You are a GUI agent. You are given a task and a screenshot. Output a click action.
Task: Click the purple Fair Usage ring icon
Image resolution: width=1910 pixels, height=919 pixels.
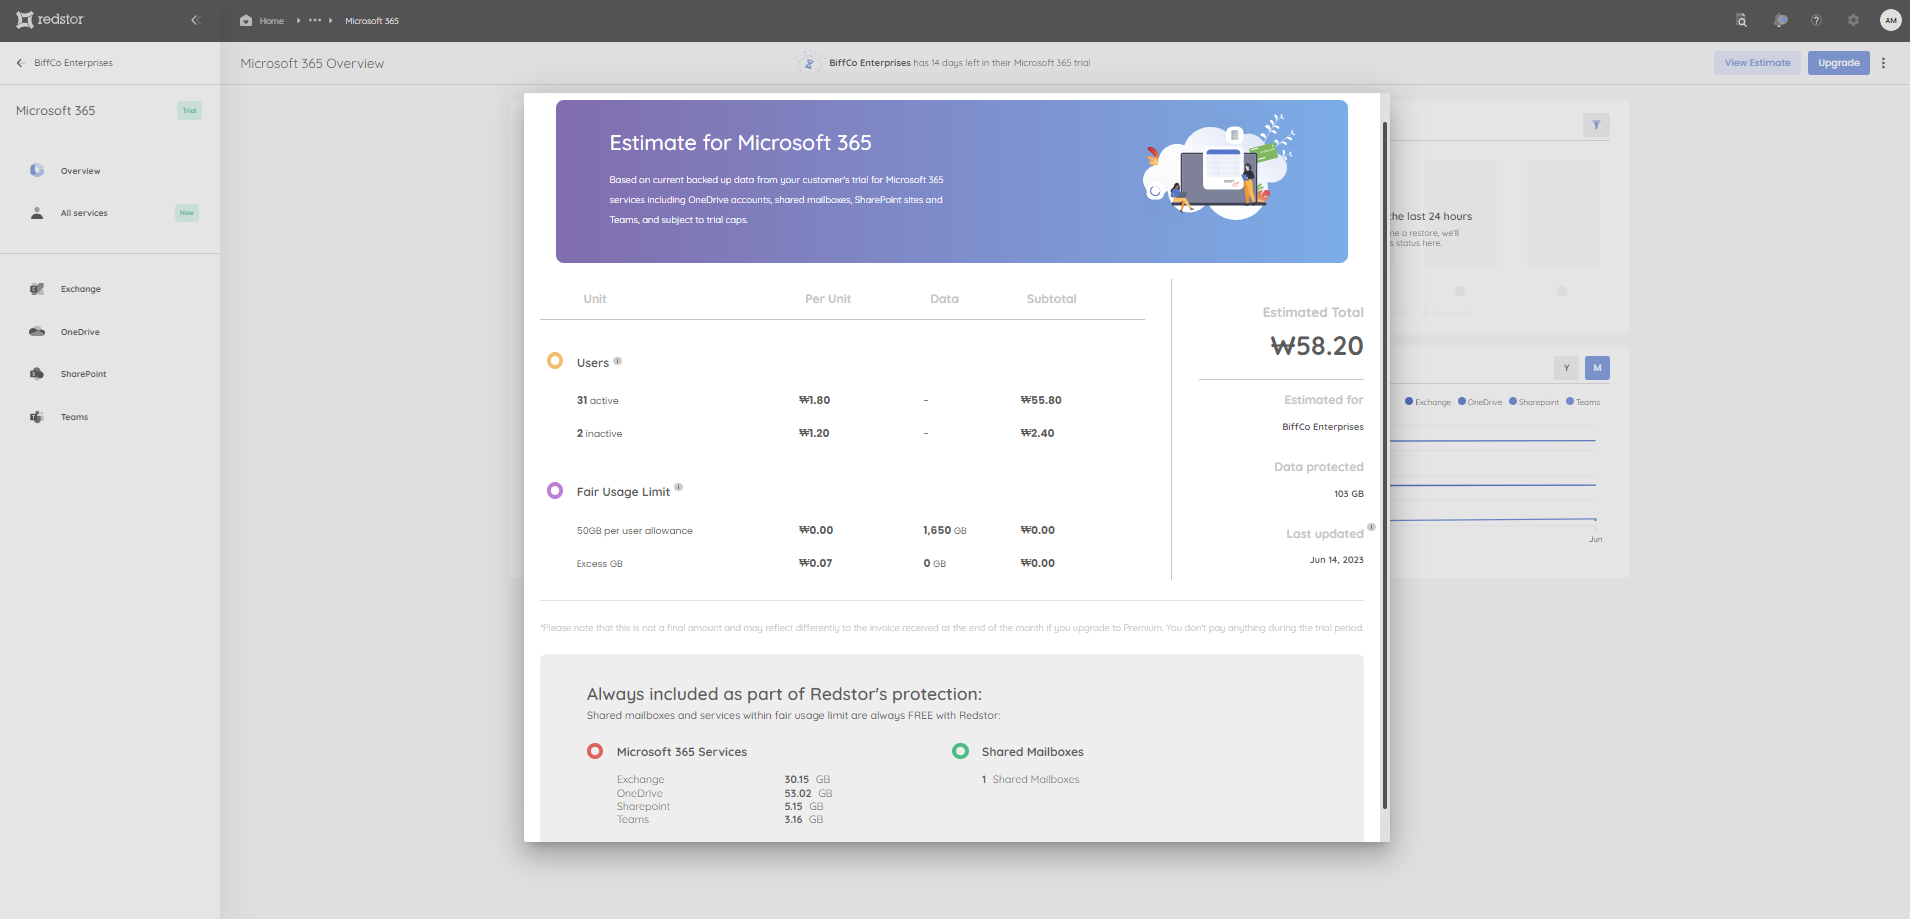(x=555, y=491)
